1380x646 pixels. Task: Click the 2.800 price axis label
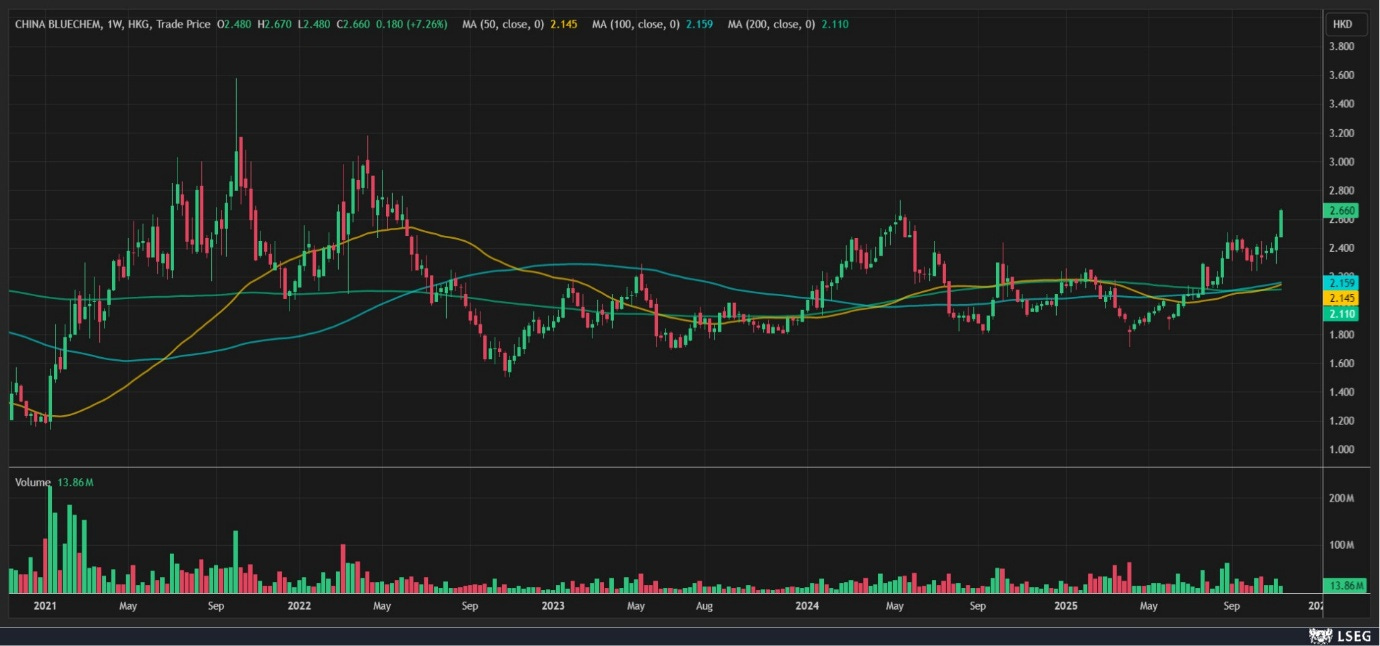[x=1341, y=190]
